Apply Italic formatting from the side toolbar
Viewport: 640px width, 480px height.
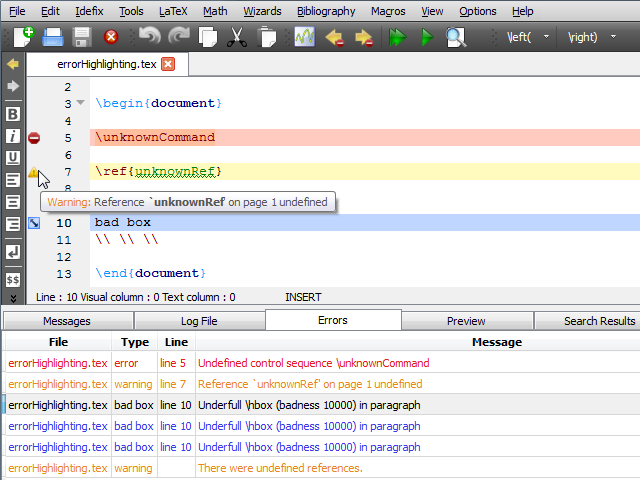coord(13,136)
